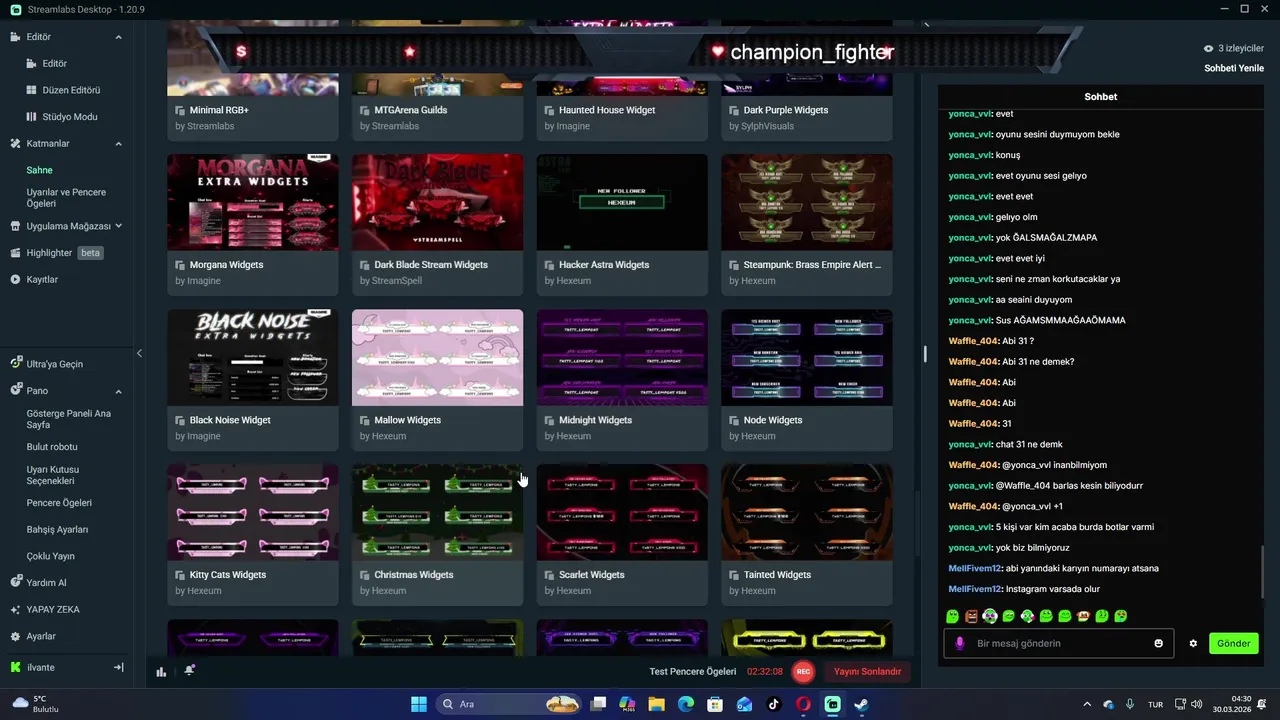Click the Test Pencere Öğeleri button
Image resolution: width=1280 pixels, height=720 pixels.
point(693,672)
